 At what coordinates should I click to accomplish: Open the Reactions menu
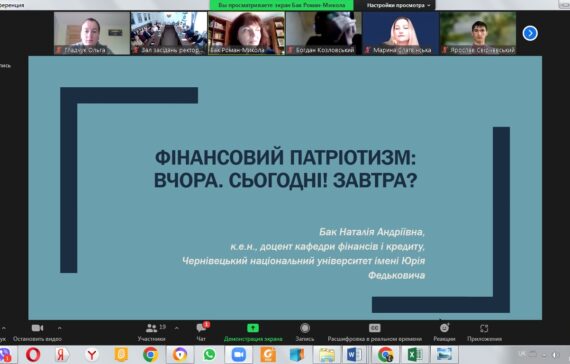pyautogui.click(x=444, y=332)
